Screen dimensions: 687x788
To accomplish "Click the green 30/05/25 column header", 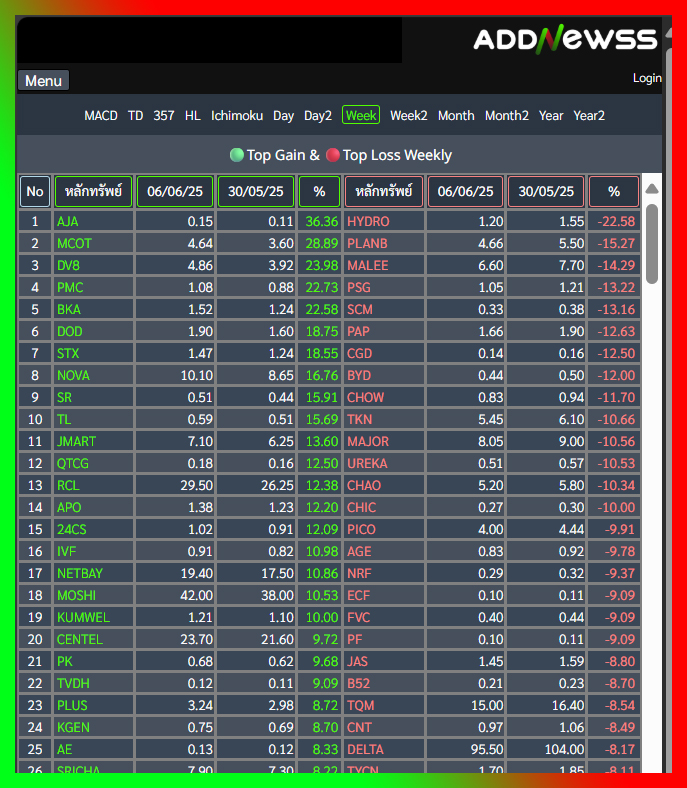I will point(256,191).
